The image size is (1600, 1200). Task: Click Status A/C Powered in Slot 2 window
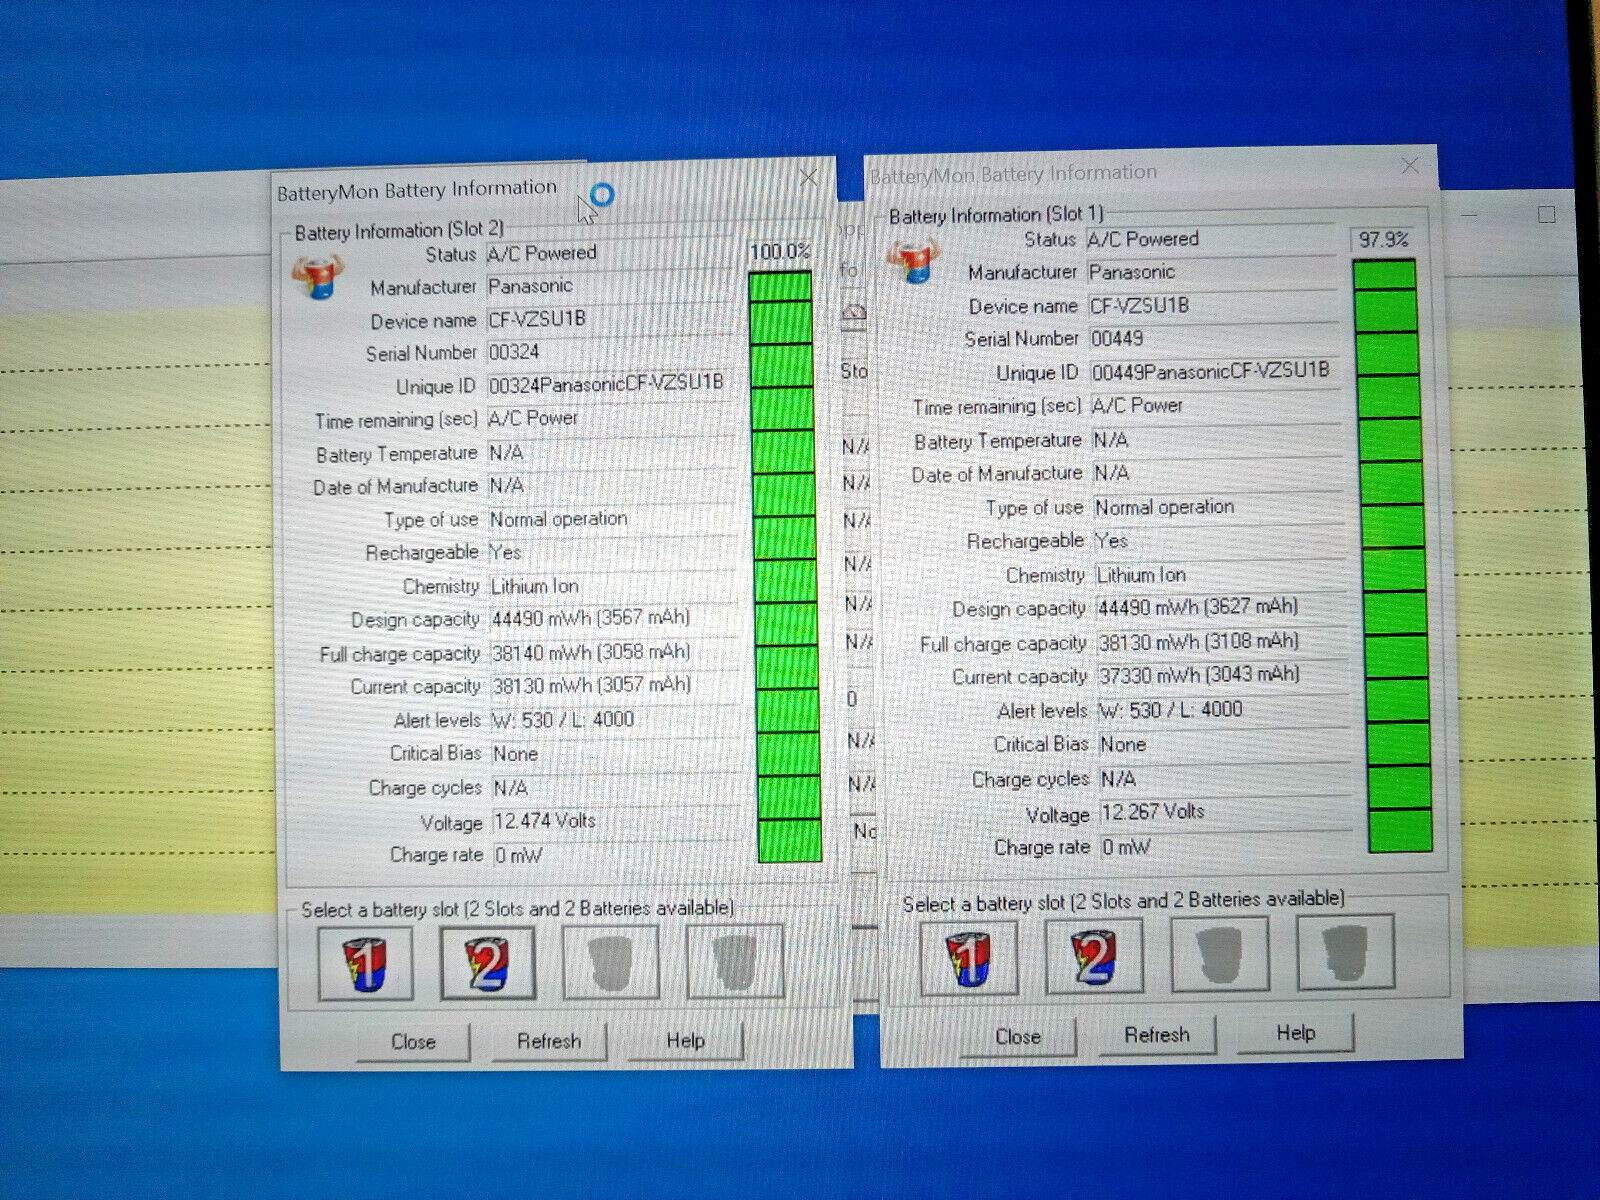tap(610, 253)
